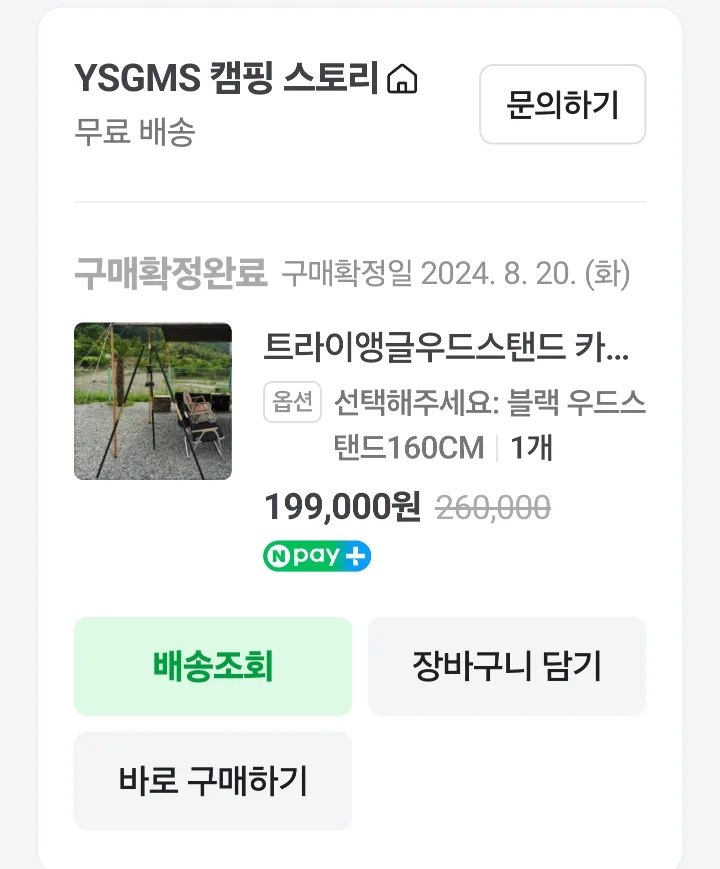Open the YSGMS 캠핑 스토리 store page
The width and height of the screenshot is (720, 869).
226,78
